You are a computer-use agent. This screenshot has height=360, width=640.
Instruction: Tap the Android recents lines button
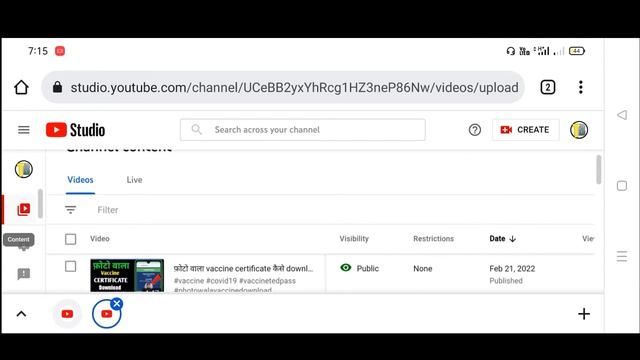click(622, 256)
